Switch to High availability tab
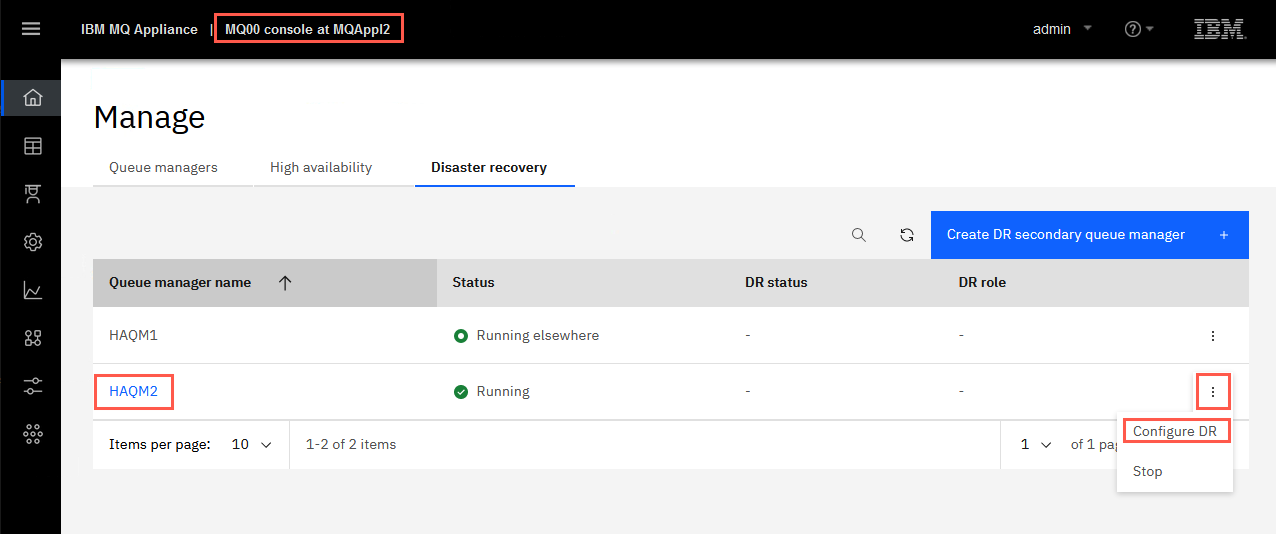 321,167
